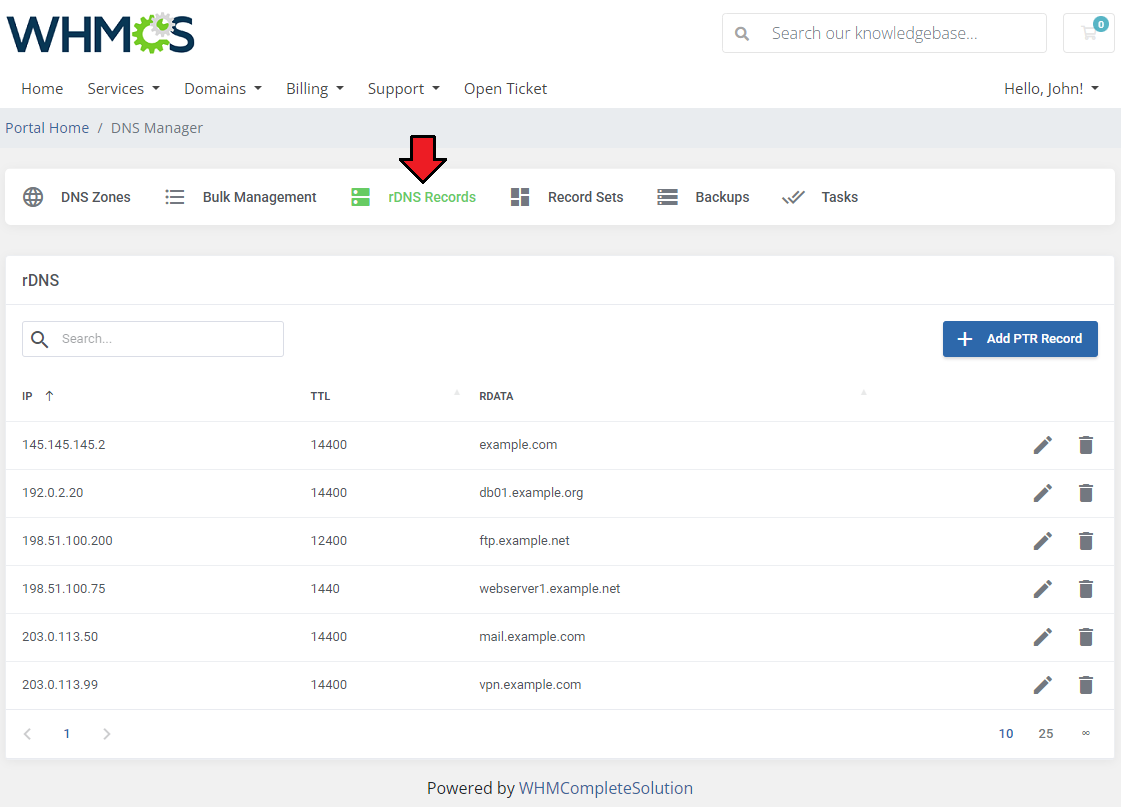The image size is (1121, 807).
Task: Click the Record Sets grid icon
Action: pos(520,197)
